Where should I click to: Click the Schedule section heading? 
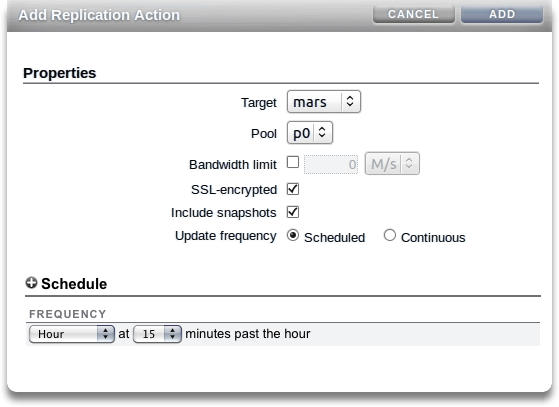click(74, 284)
